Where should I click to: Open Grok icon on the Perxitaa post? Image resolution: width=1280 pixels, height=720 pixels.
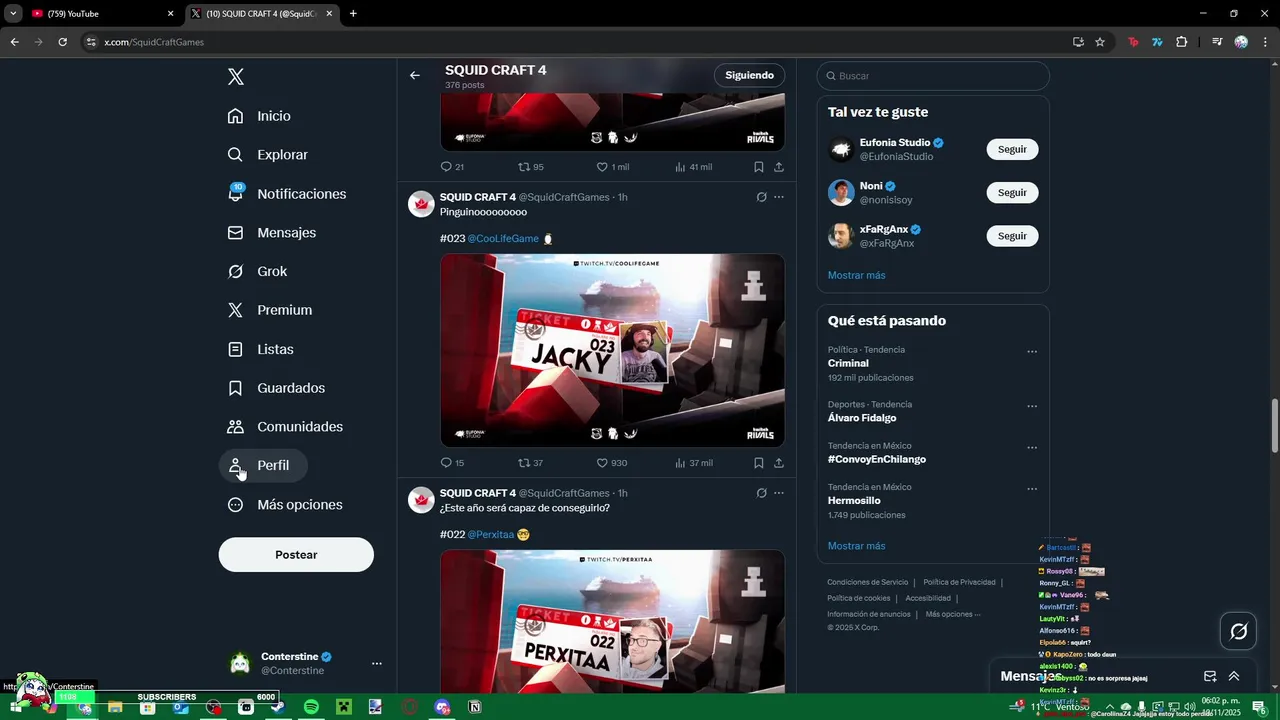point(761,493)
